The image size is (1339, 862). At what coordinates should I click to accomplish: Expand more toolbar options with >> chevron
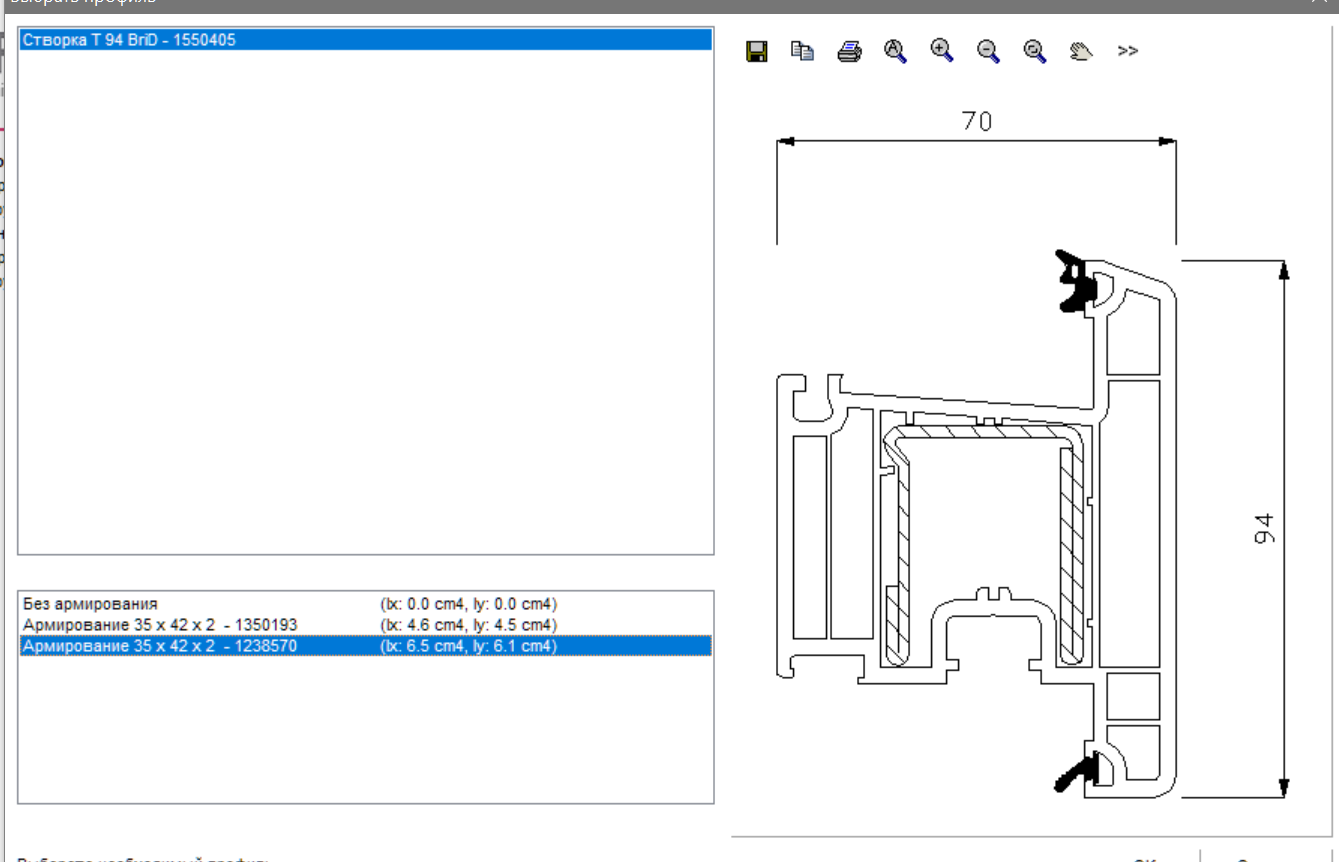[x=1128, y=51]
